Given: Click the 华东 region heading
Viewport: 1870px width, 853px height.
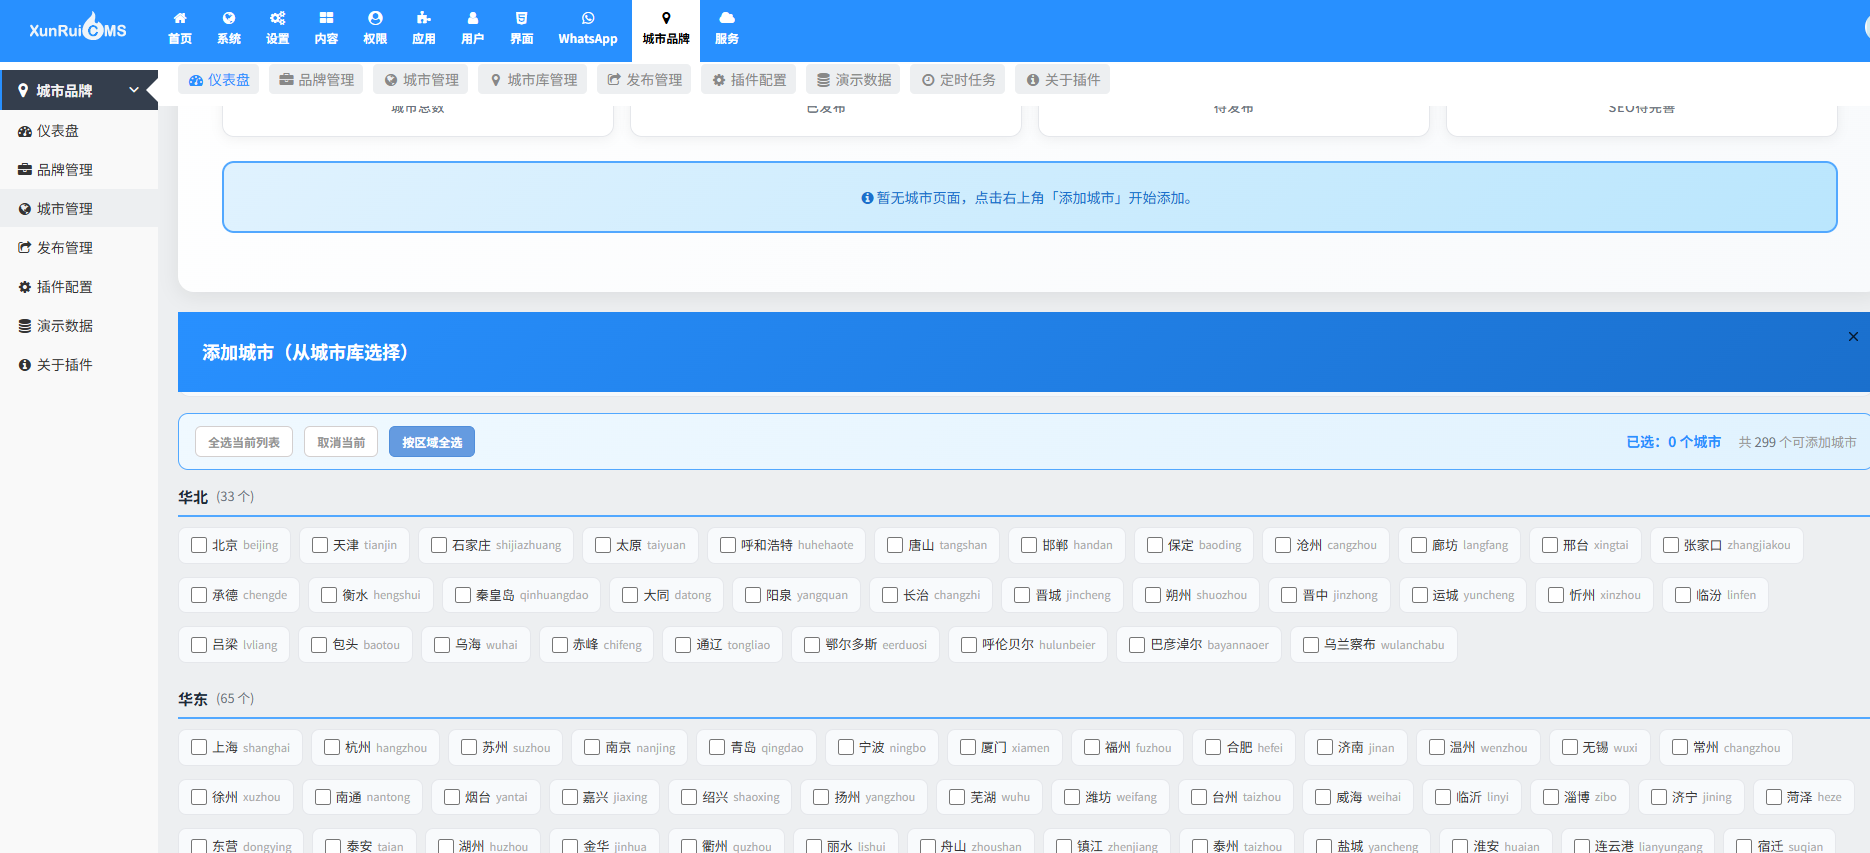Looking at the screenshot, I should tap(193, 699).
